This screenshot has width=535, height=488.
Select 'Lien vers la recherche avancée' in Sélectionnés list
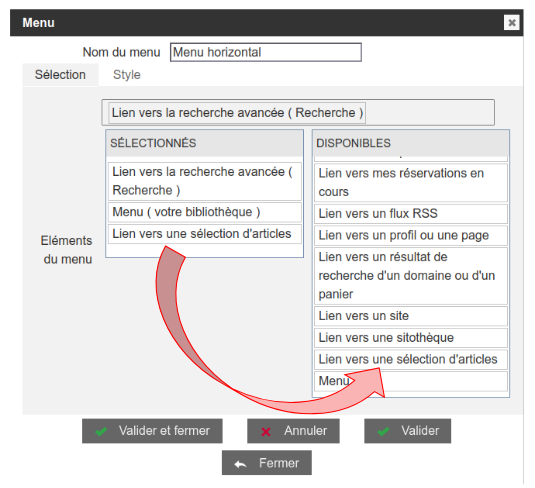[x=205, y=181]
